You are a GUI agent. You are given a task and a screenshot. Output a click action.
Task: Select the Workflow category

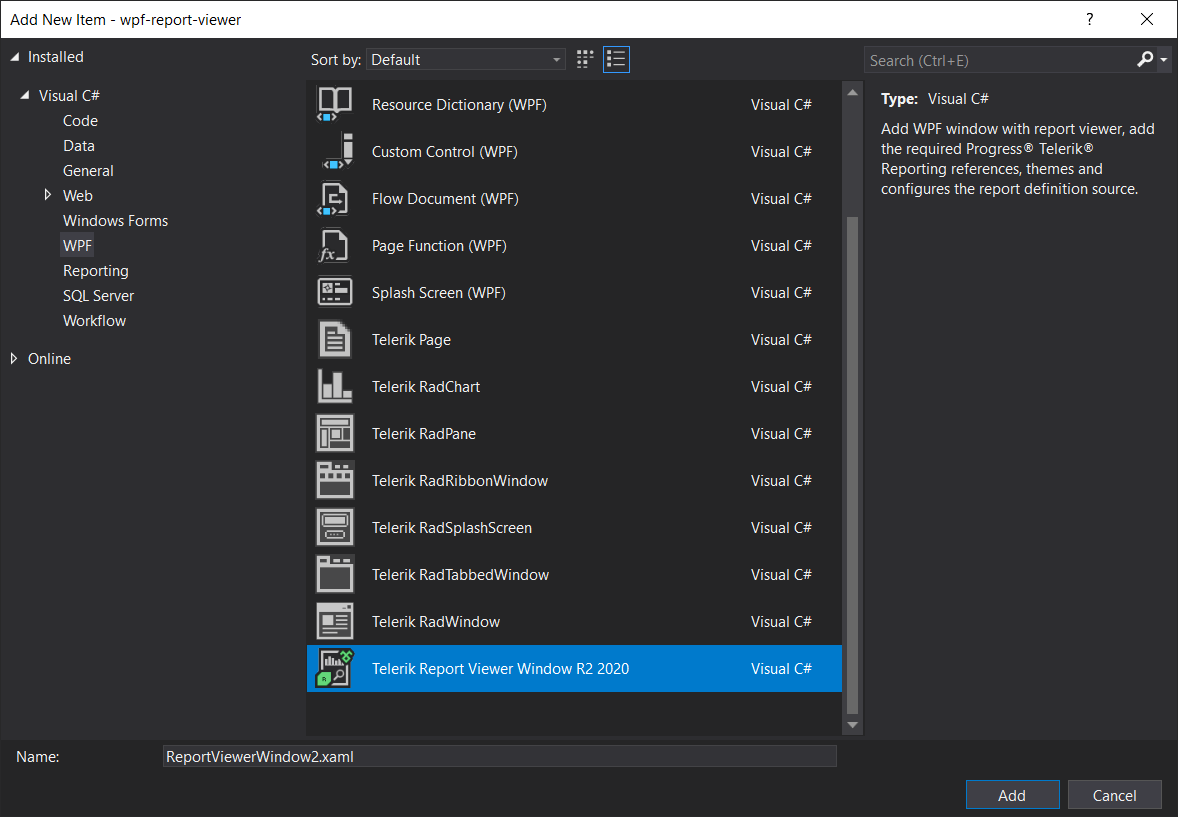(x=95, y=320)
